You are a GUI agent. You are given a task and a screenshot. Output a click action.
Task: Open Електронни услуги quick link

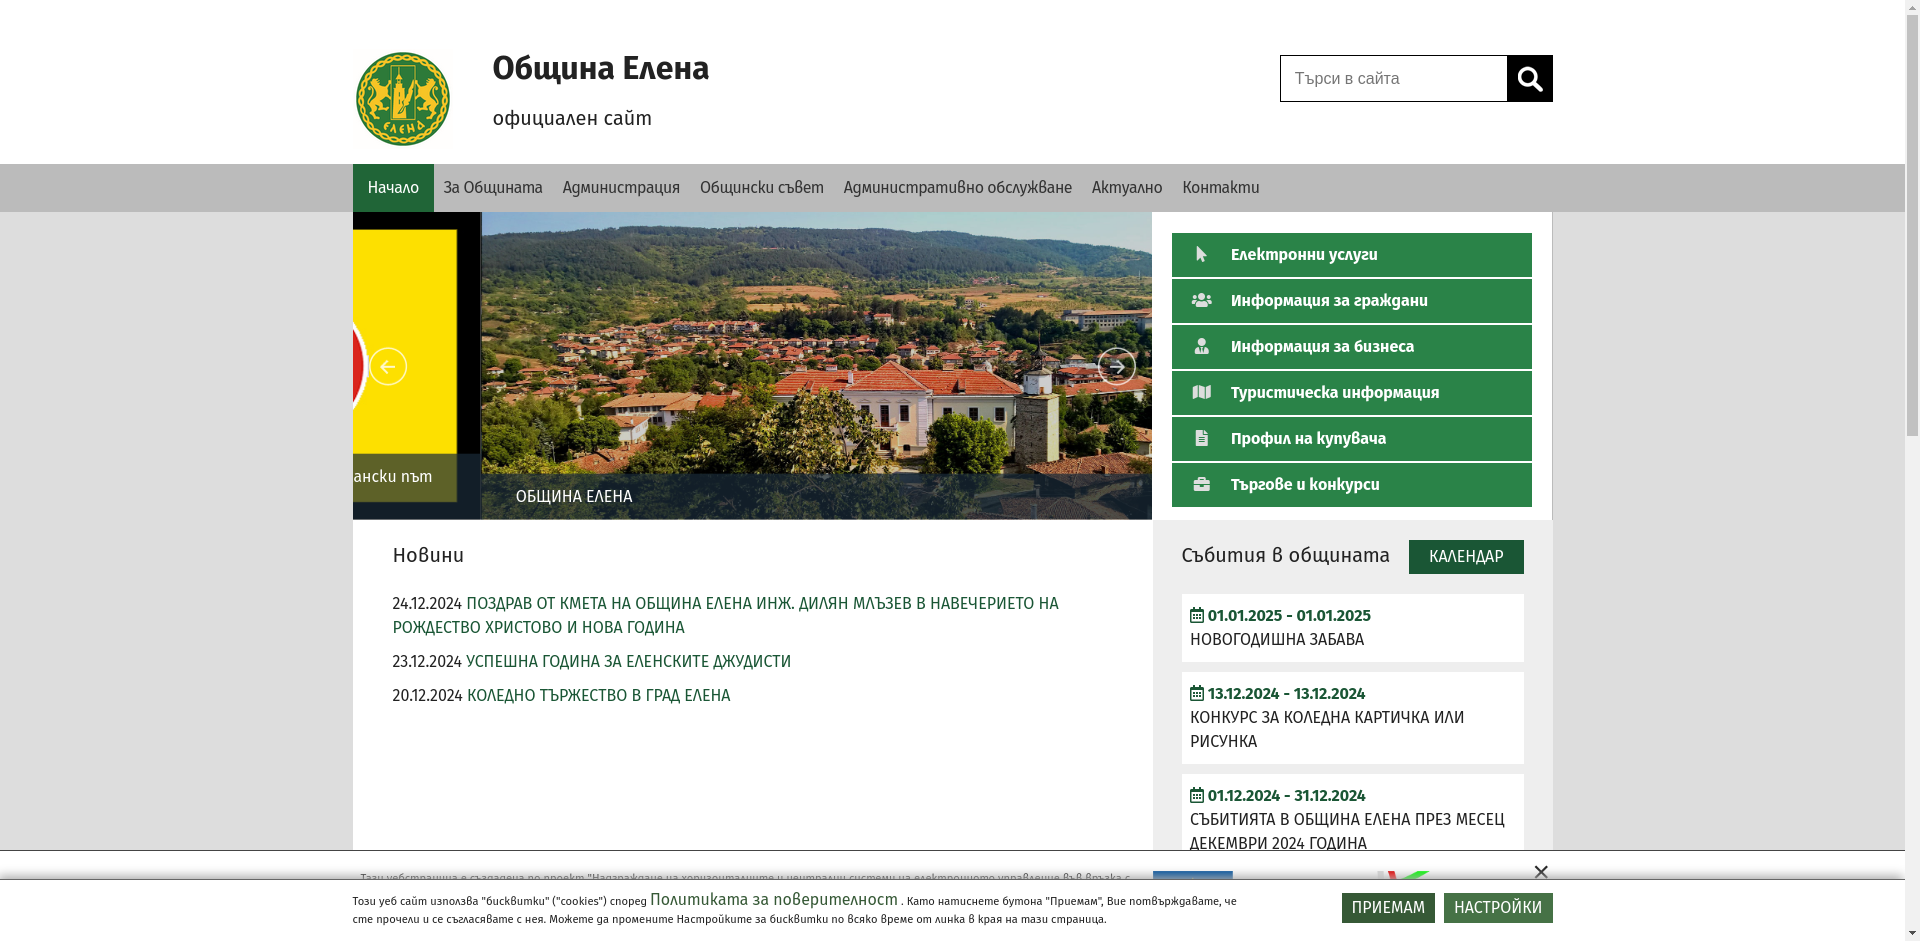(1351, 255)
